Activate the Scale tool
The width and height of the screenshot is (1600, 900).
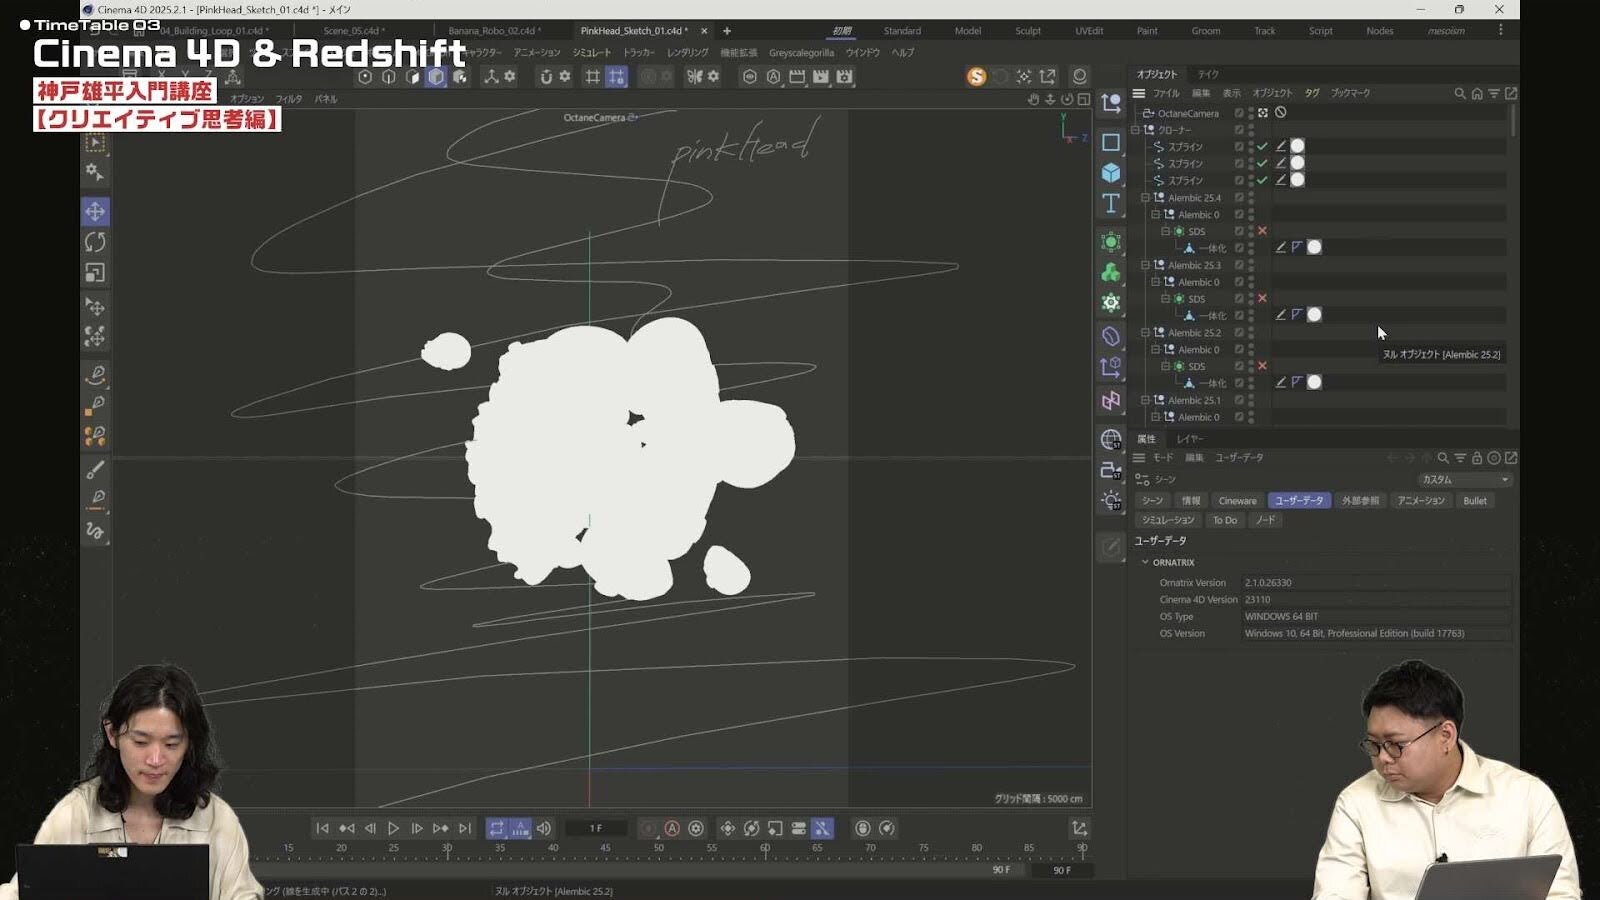click(95, 273)
